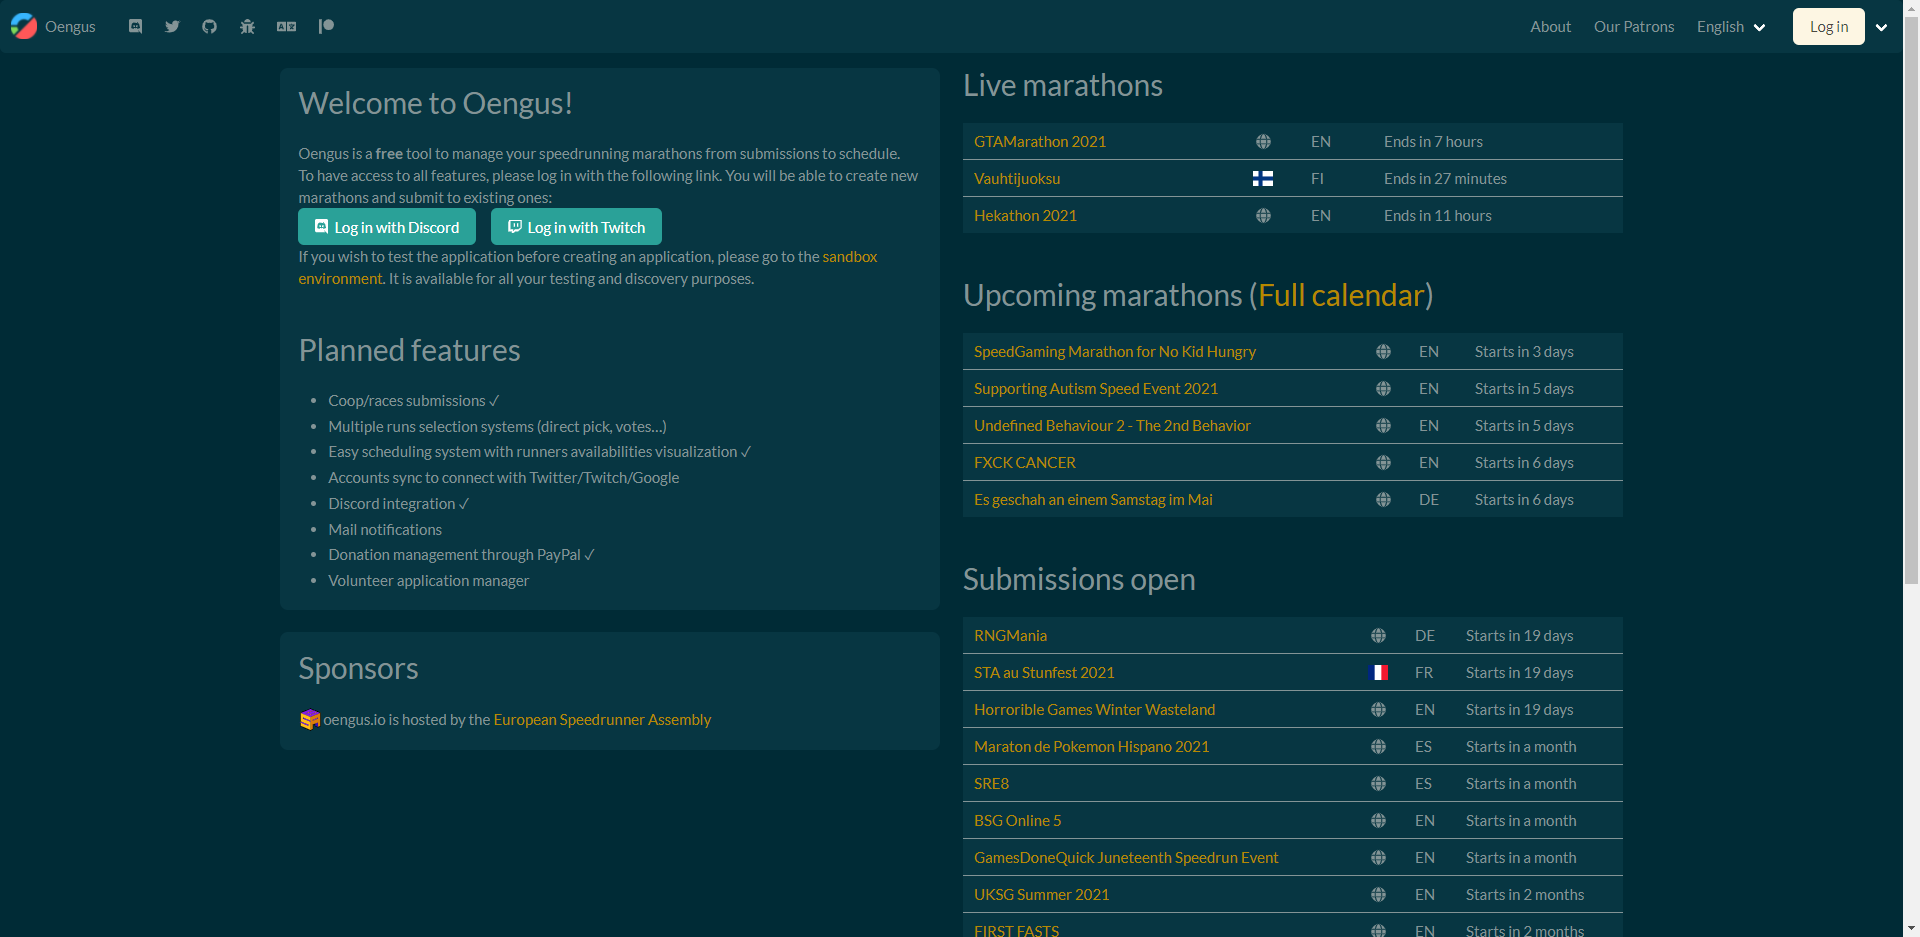Viewport: 1920px width, 937px height.
Task: Click the Oengus logo icon
Action: point(24,26)
